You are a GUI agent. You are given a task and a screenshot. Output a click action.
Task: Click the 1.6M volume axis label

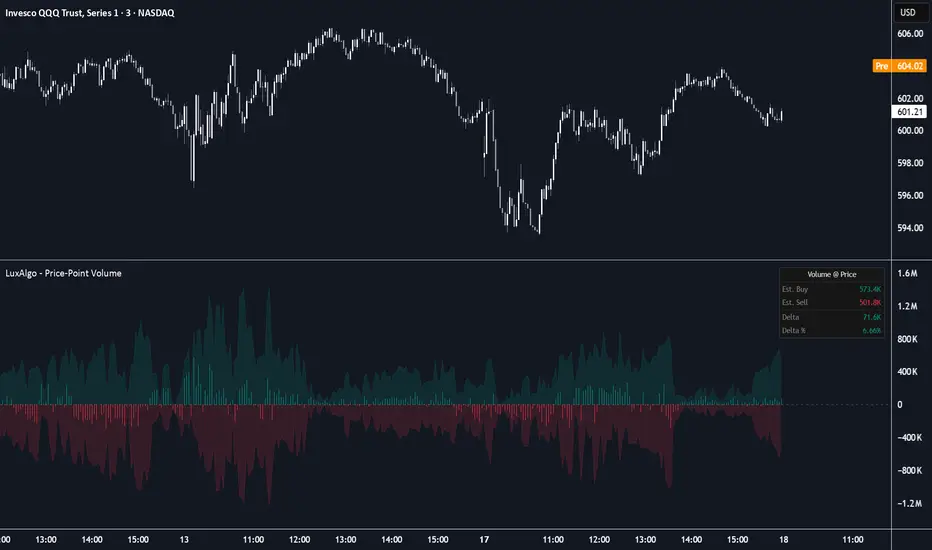click(x=907, y=273)
